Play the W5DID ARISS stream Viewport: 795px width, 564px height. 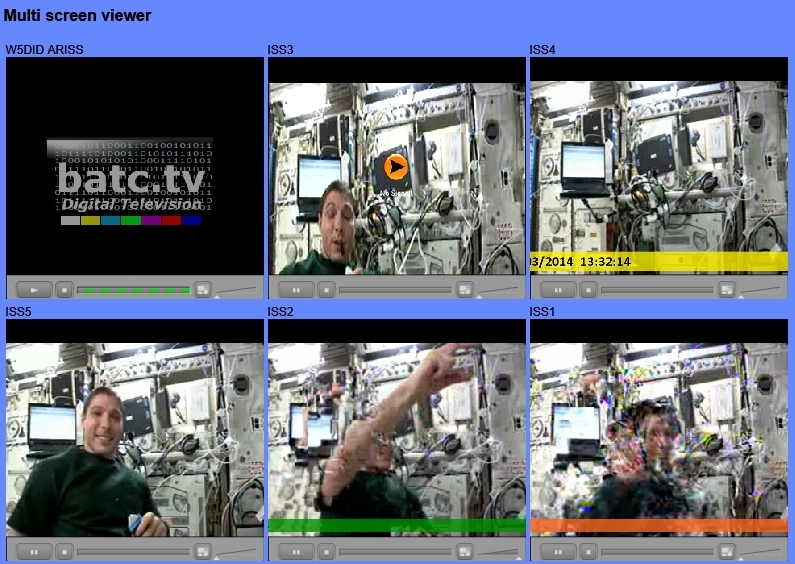[34, 289]
